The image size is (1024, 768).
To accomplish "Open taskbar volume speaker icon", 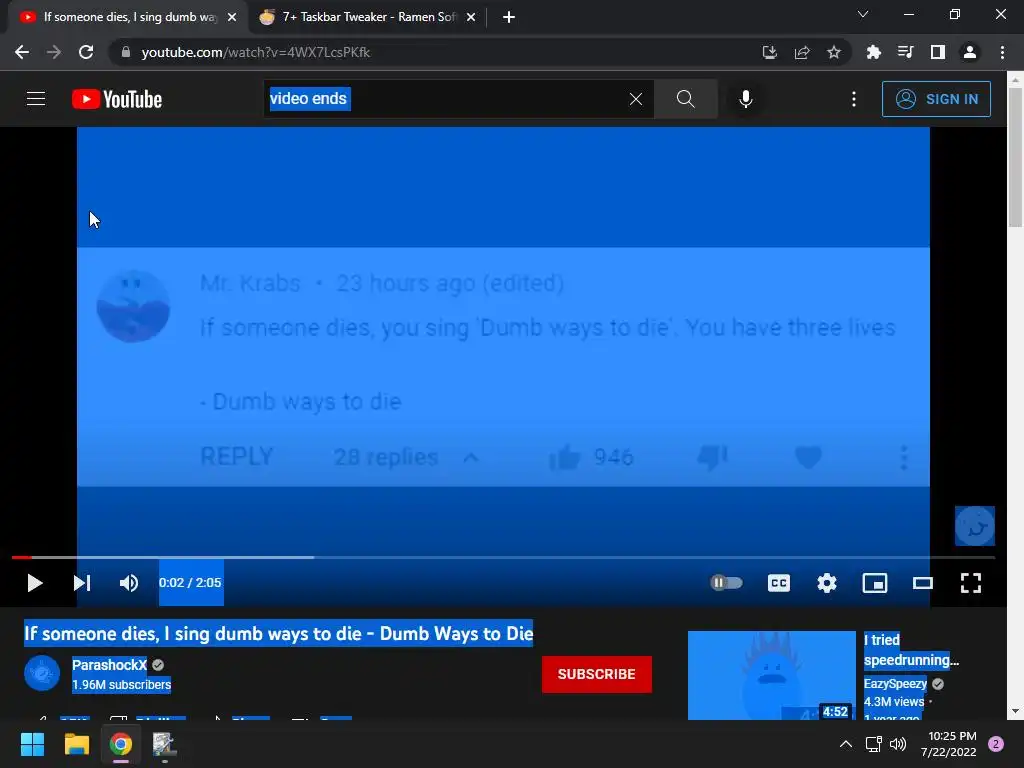I will point(898,744).
